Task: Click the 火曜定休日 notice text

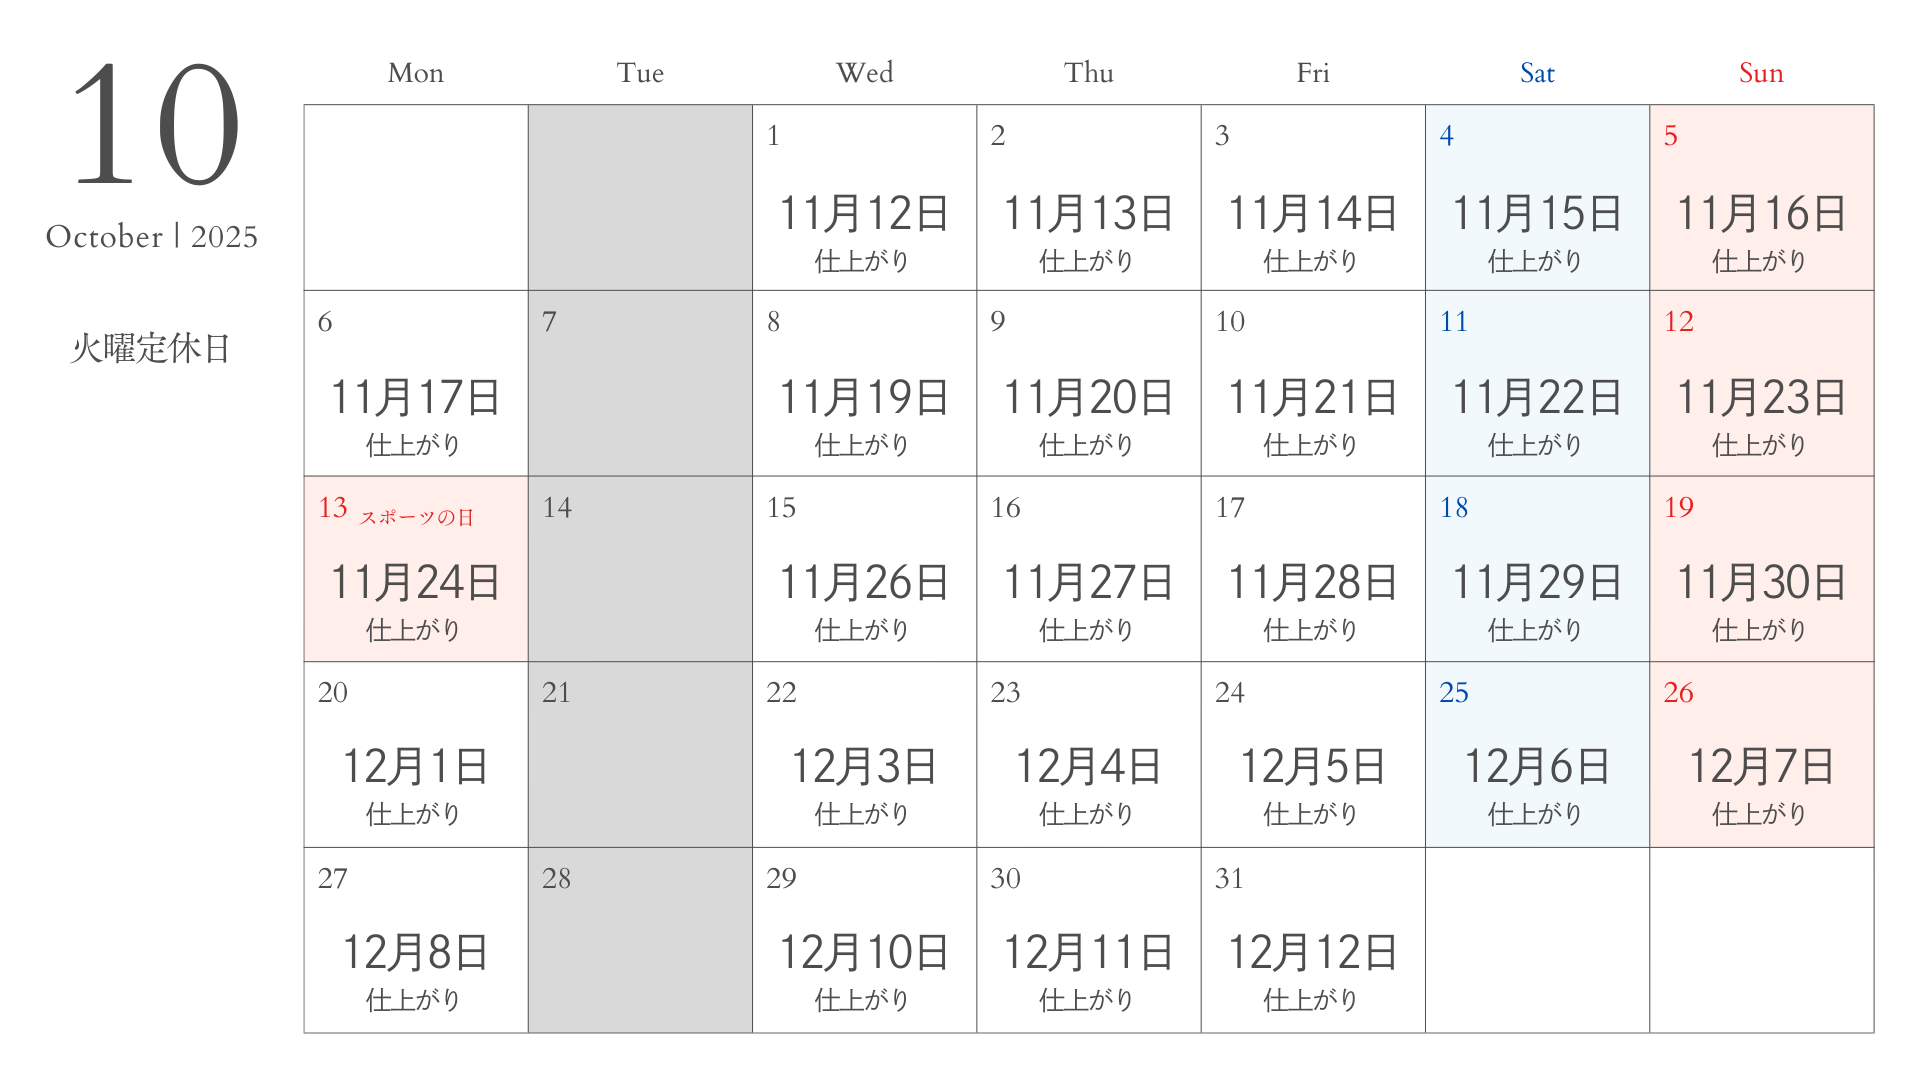Action: coord(151,348)
